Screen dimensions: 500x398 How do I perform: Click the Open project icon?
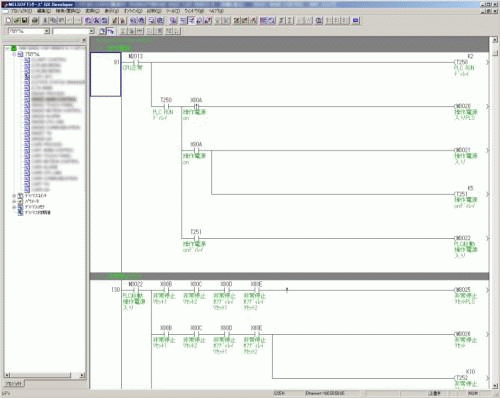point(17,20)
